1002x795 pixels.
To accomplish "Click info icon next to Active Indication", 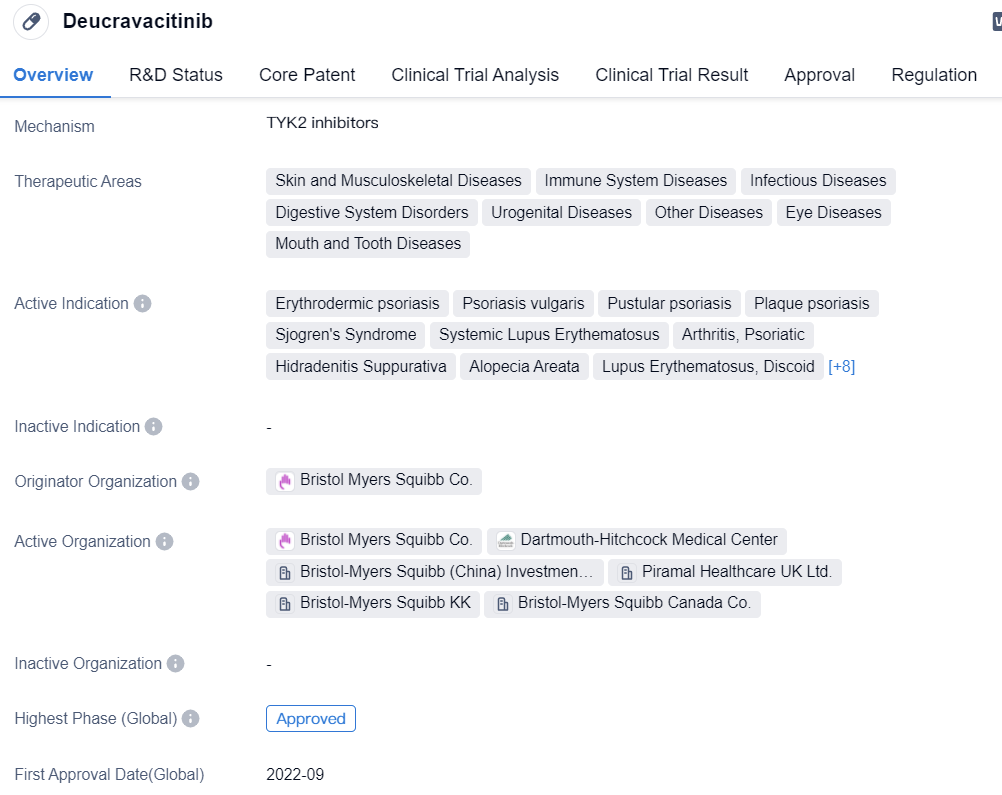I will click(x=143, y=303).
